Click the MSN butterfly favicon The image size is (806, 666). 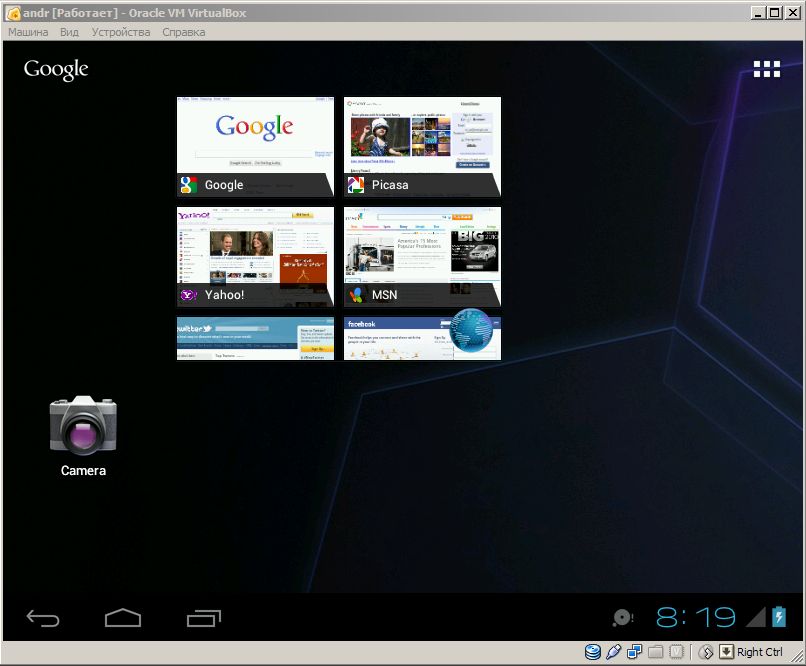coord(356,295)
